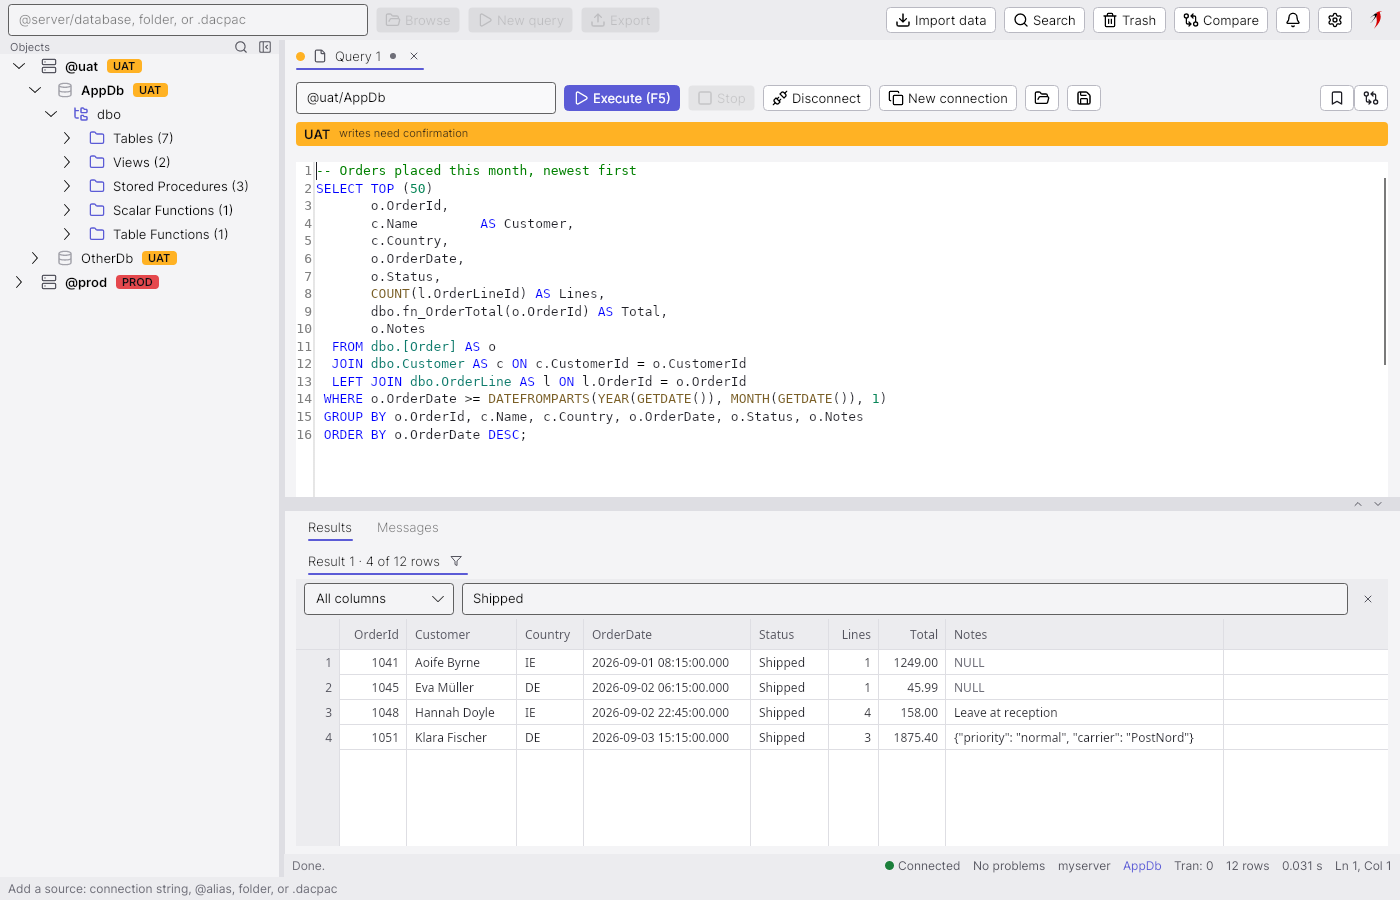This screenshot has width=1400, height=900.
Task: Collapse the dbo schema node
Action: (x=51, y=114)
